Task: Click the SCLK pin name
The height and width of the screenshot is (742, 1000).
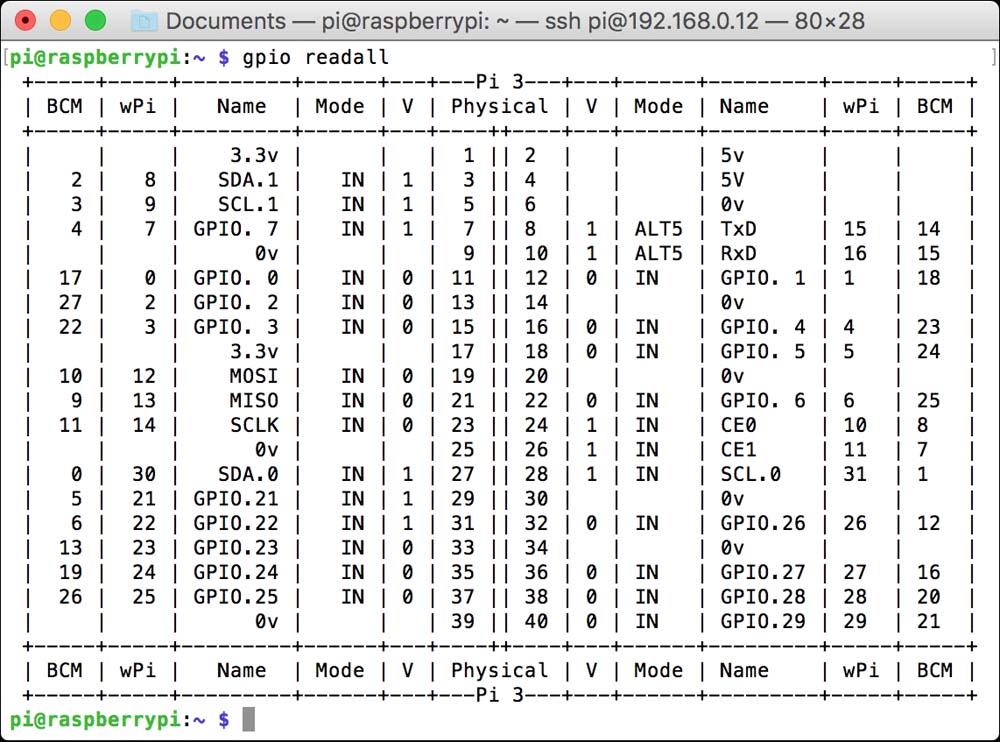Action: tap(254, 425)
